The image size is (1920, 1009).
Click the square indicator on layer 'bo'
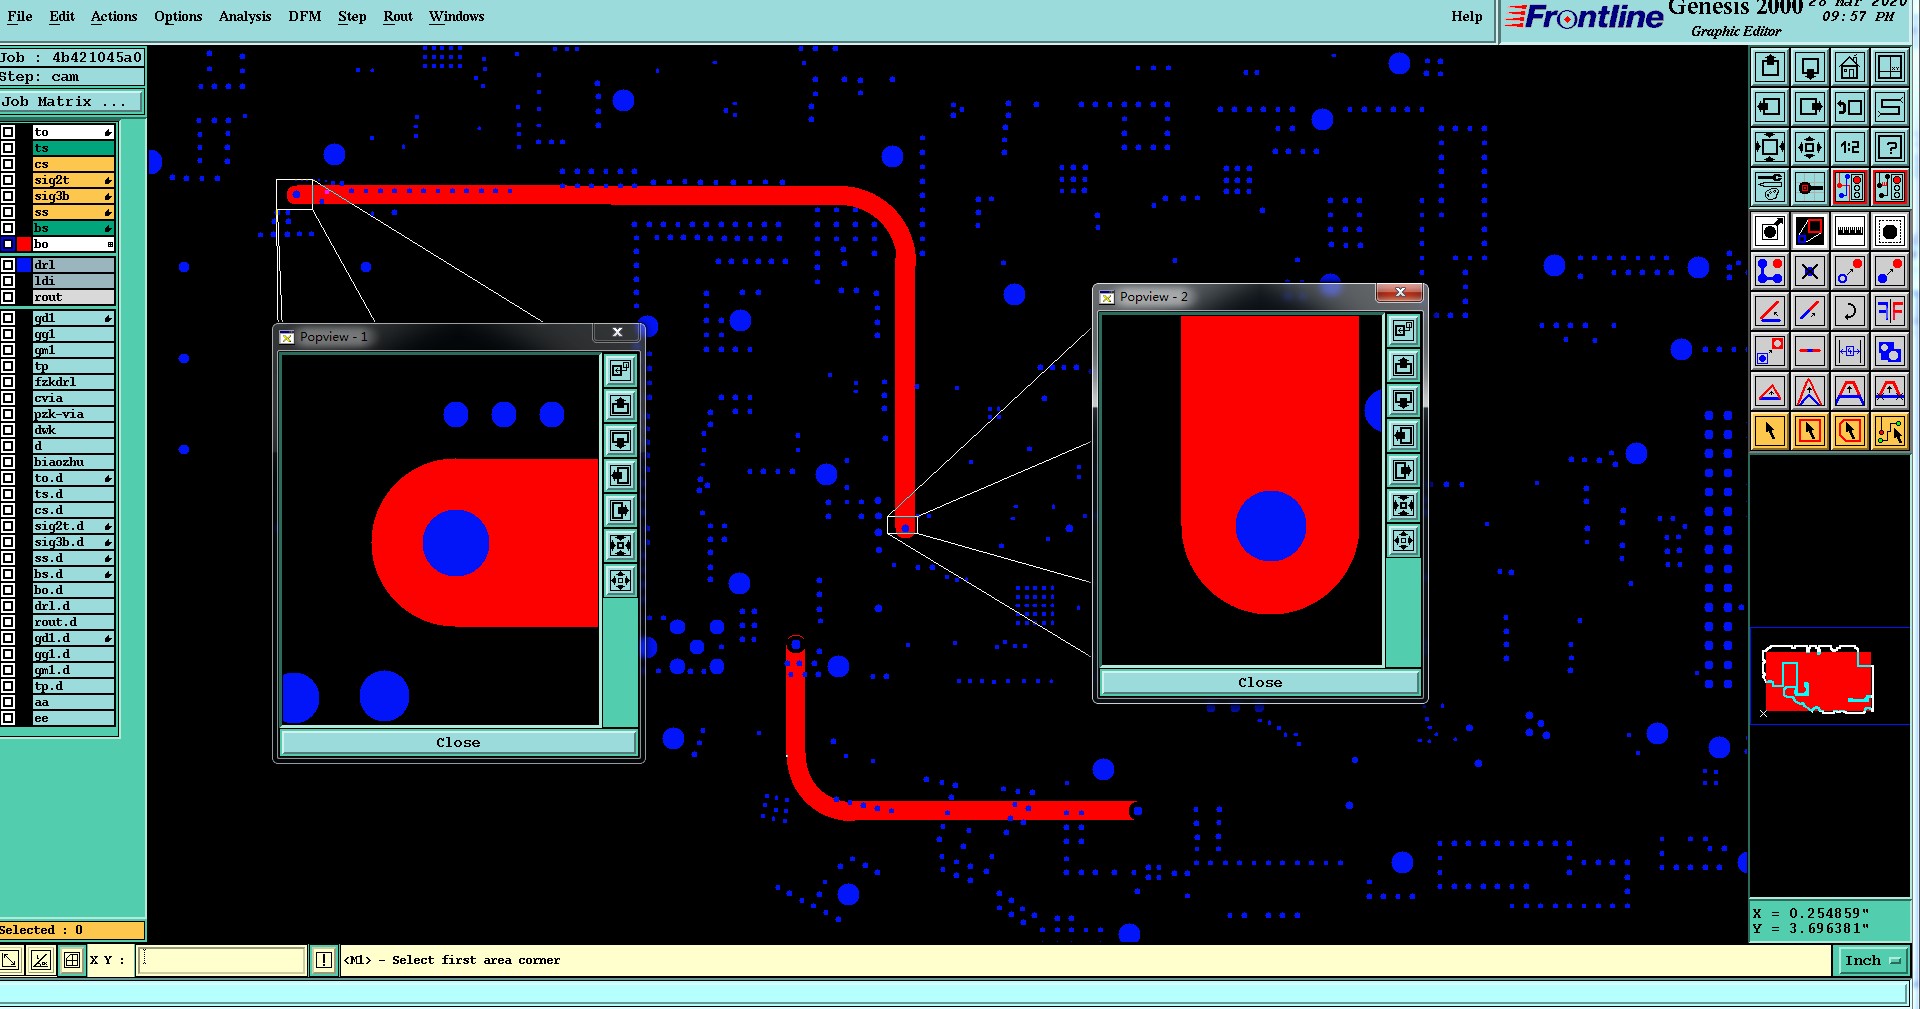click(110, 244)
